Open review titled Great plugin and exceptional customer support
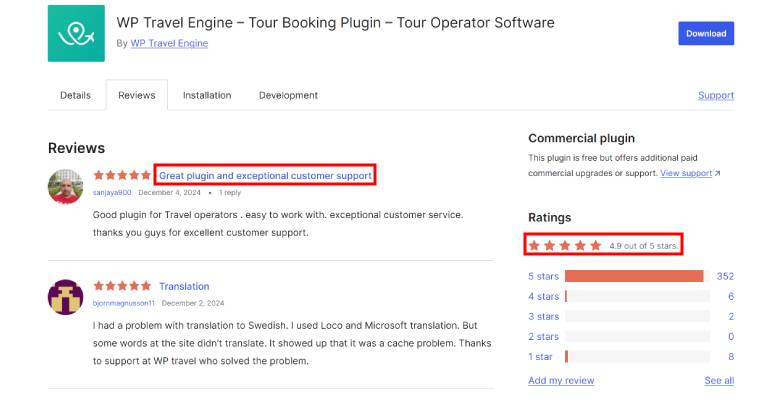This screenshot has height=400, width=782. (x=265, y=176)
